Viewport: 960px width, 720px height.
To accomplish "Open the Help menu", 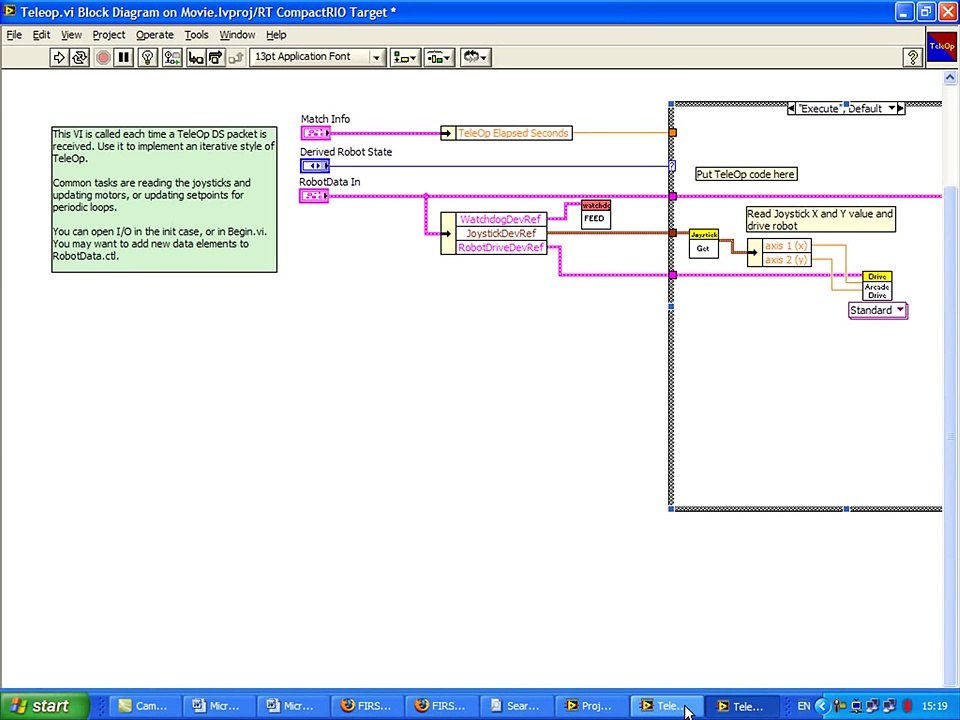I will click(276, 35).
